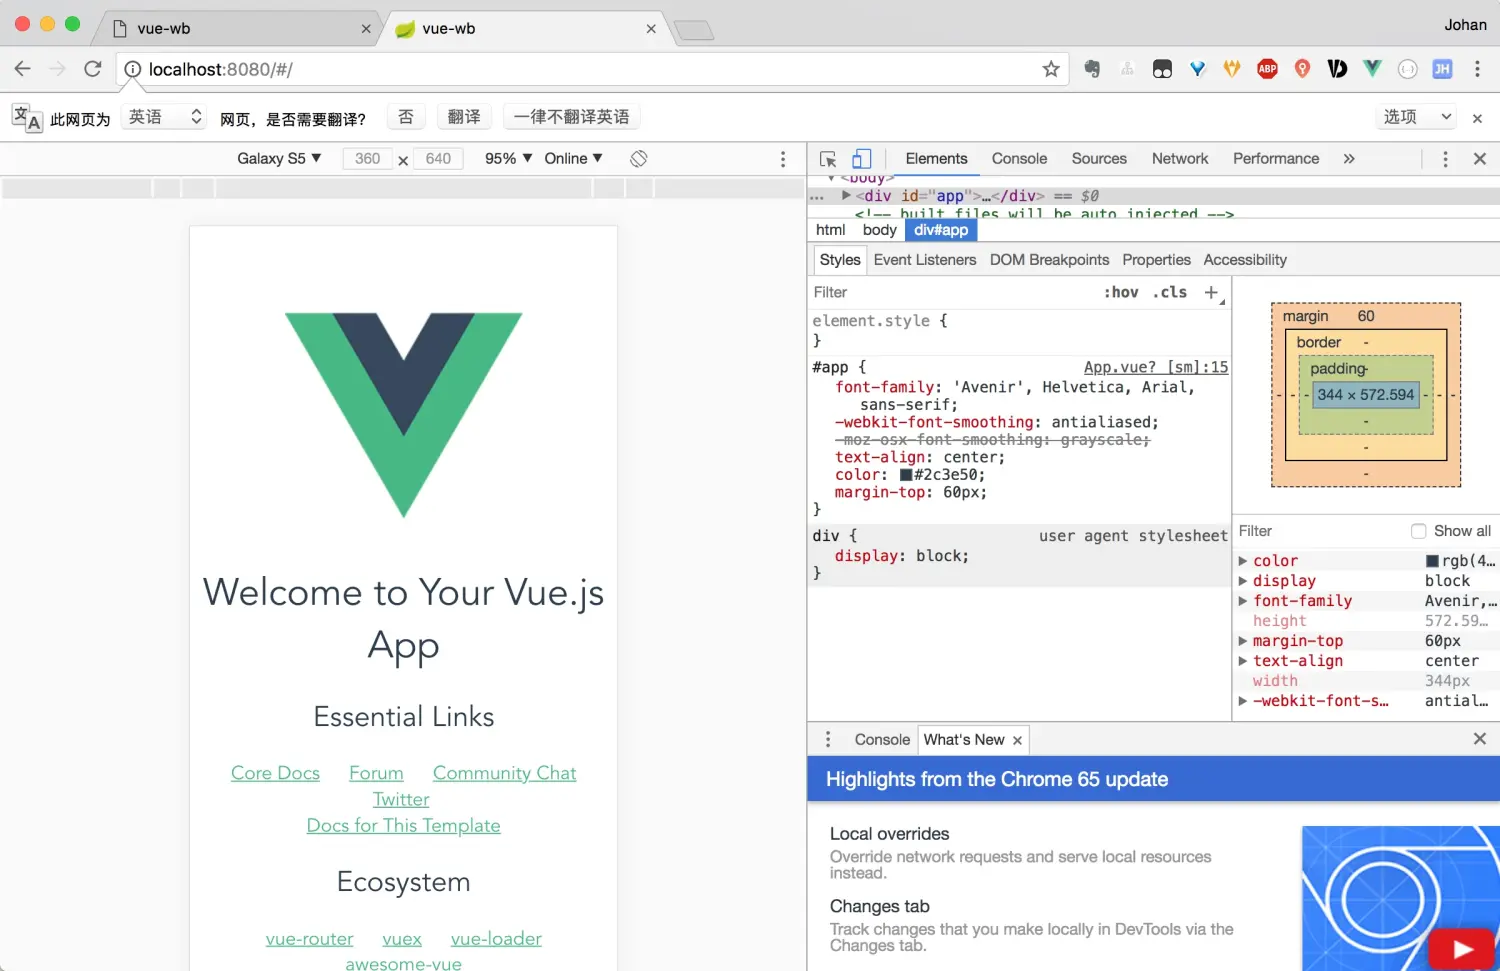The image size is (1500, 971).
Task: Close the What's New drawer tab
Action: pyautogui.click(x=1017, y=740)
